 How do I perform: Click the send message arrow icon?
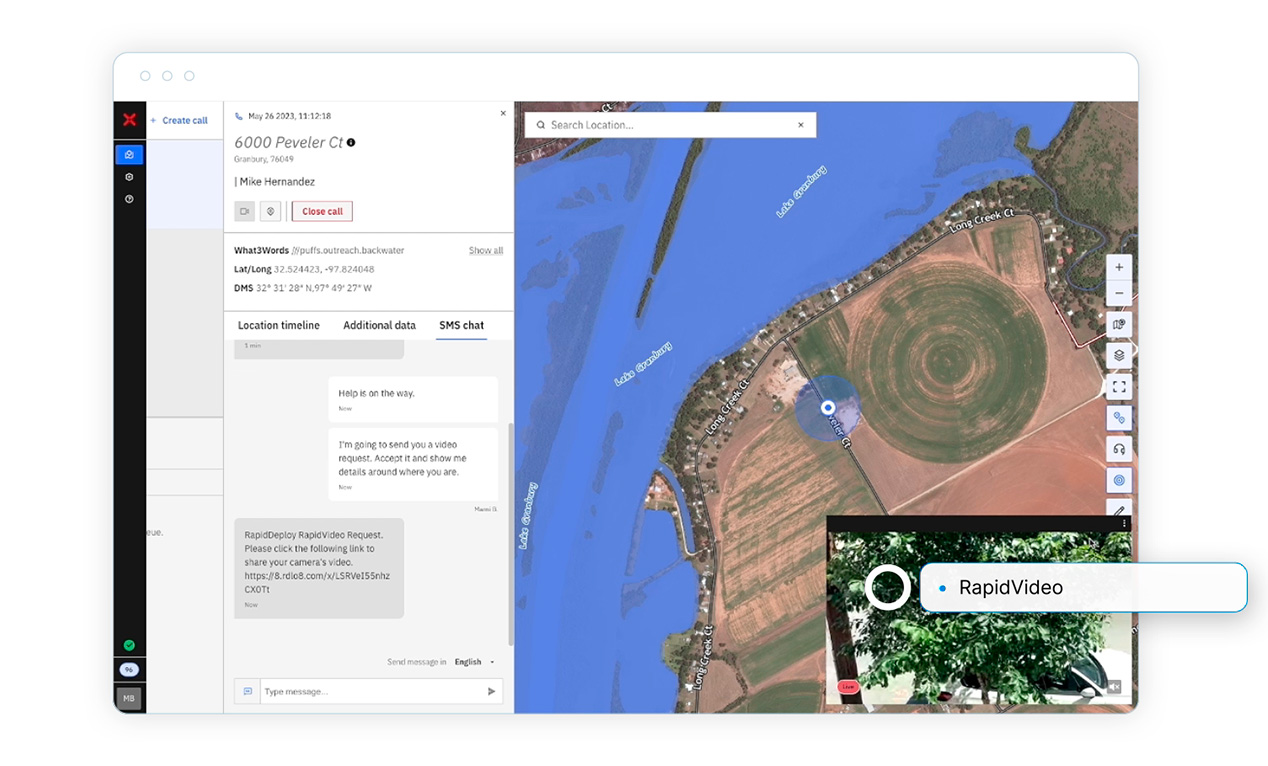click(491, 691)
